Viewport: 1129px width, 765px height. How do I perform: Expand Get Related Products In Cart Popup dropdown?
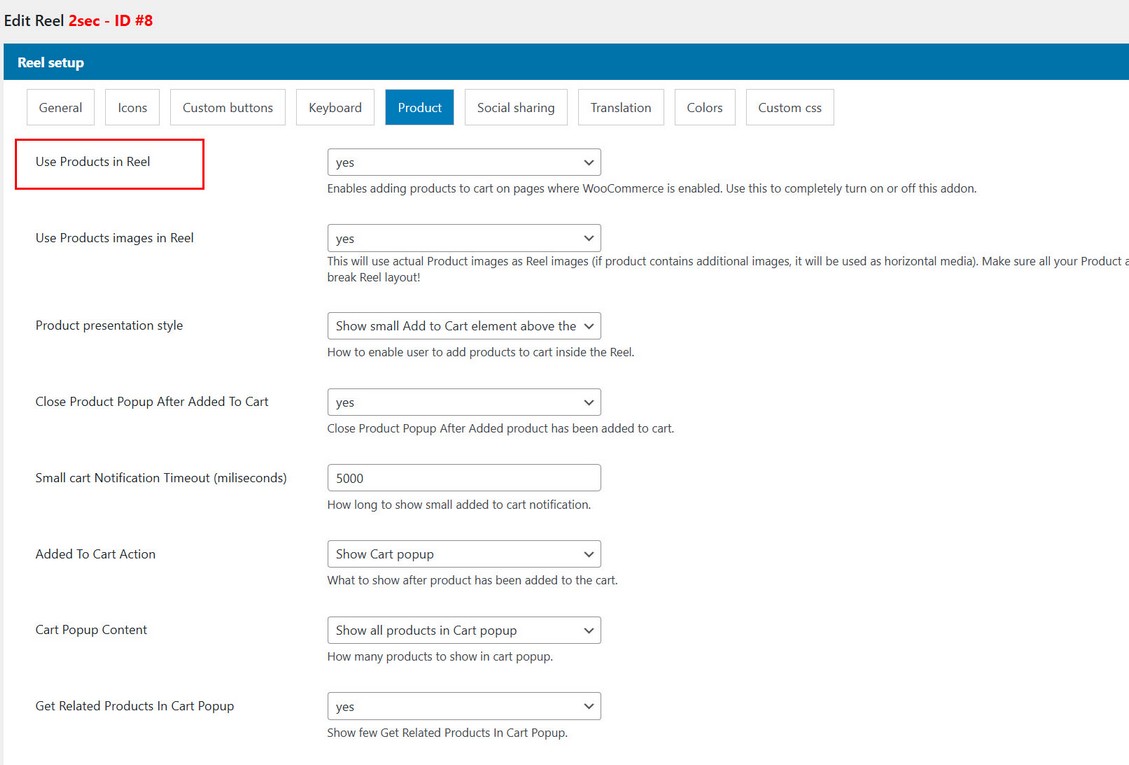[464, 706]
